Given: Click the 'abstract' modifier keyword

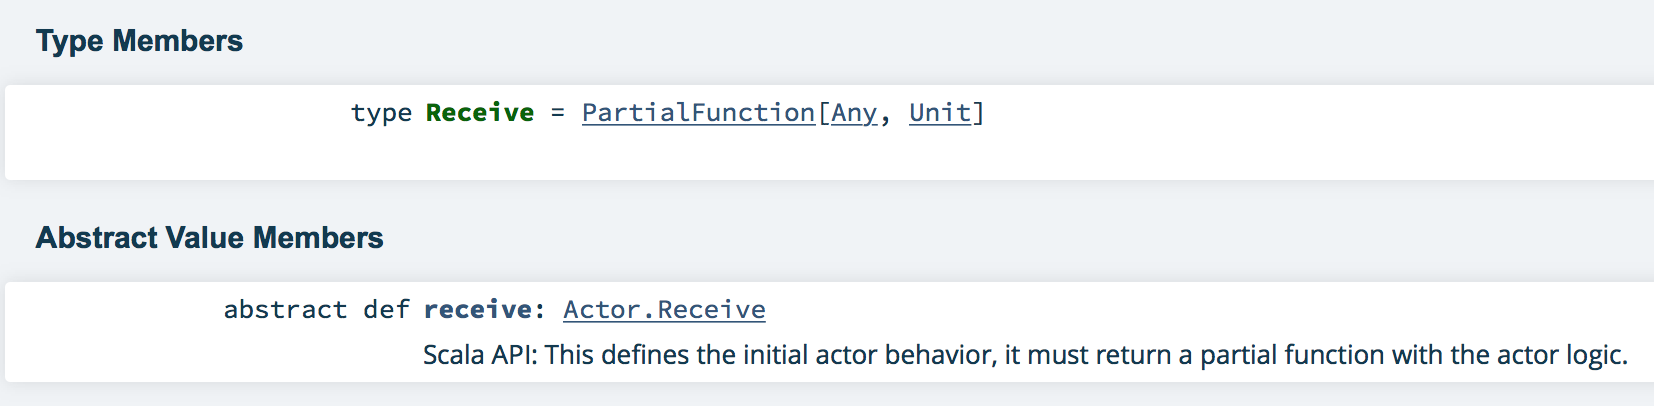Looking at the screenshot, I should [x=285, y=310].
